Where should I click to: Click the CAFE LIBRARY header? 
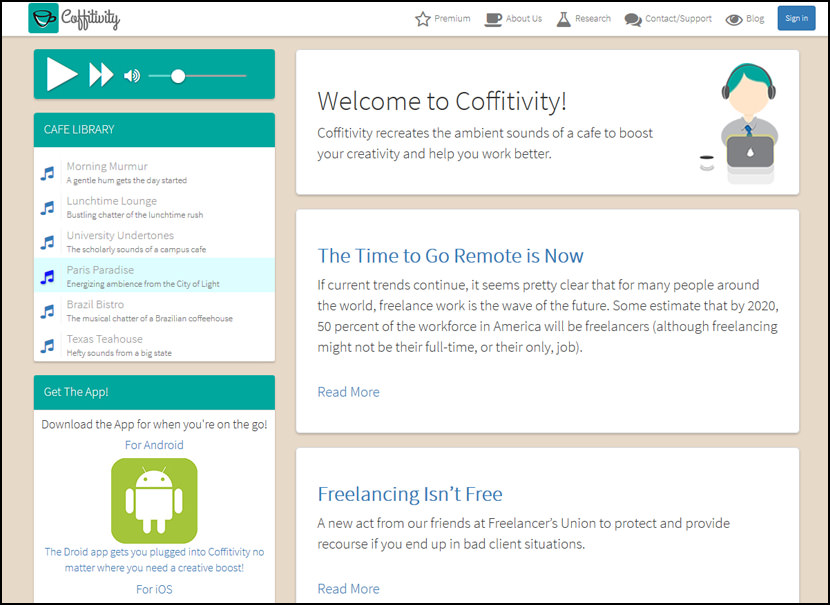(x=154, y=130)
